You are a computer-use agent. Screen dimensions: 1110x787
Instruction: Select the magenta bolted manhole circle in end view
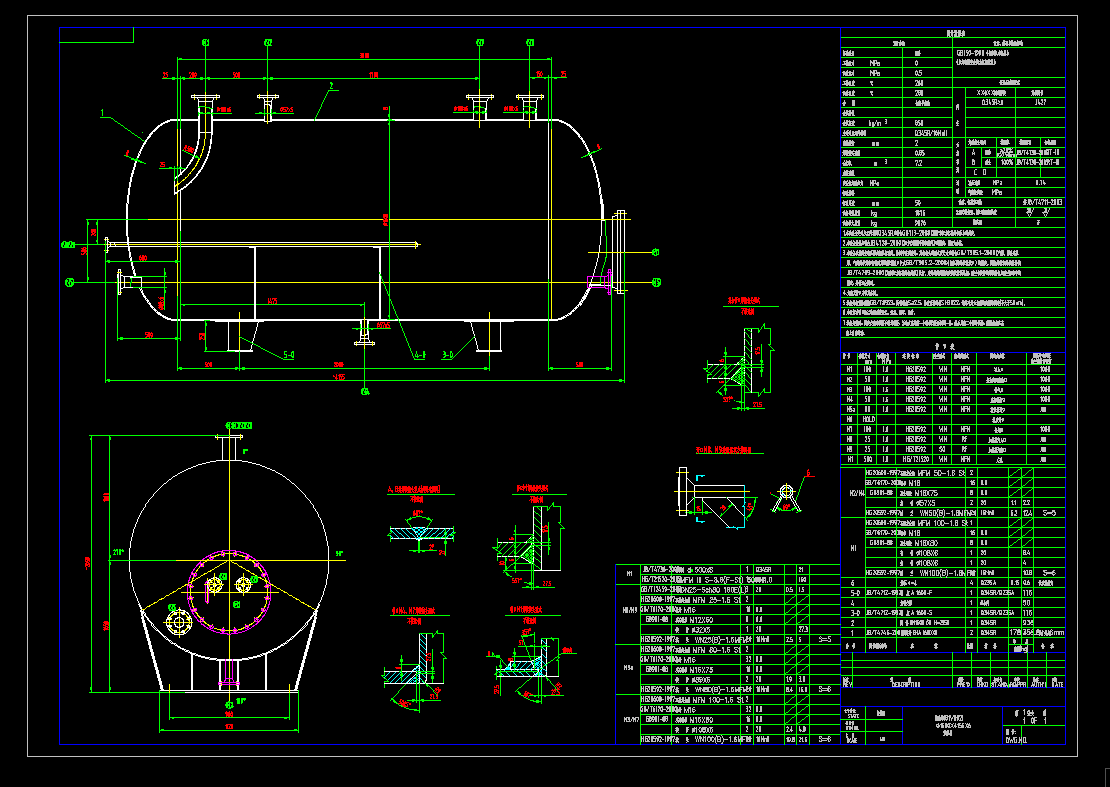229,592
